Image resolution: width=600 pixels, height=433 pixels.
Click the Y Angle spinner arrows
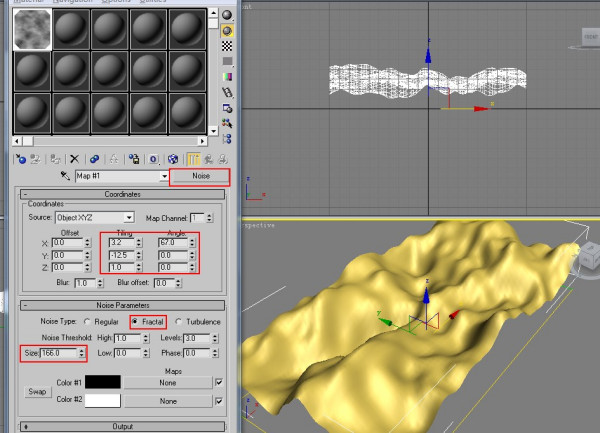tap(192, 255)
